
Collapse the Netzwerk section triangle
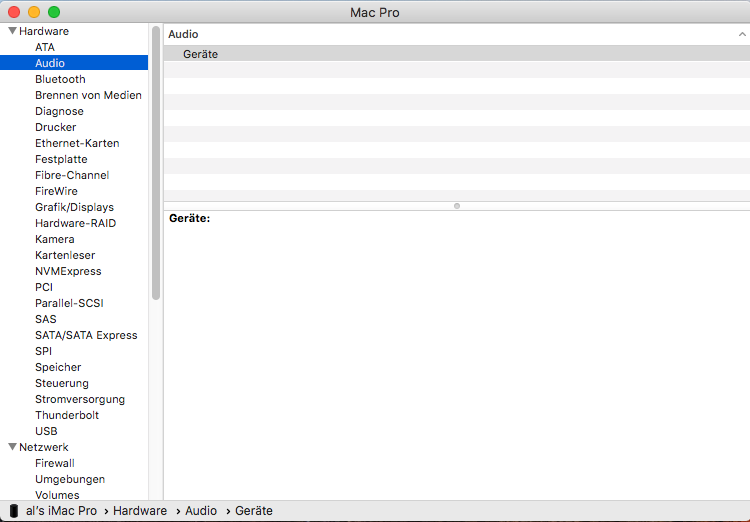coord(12,447)
